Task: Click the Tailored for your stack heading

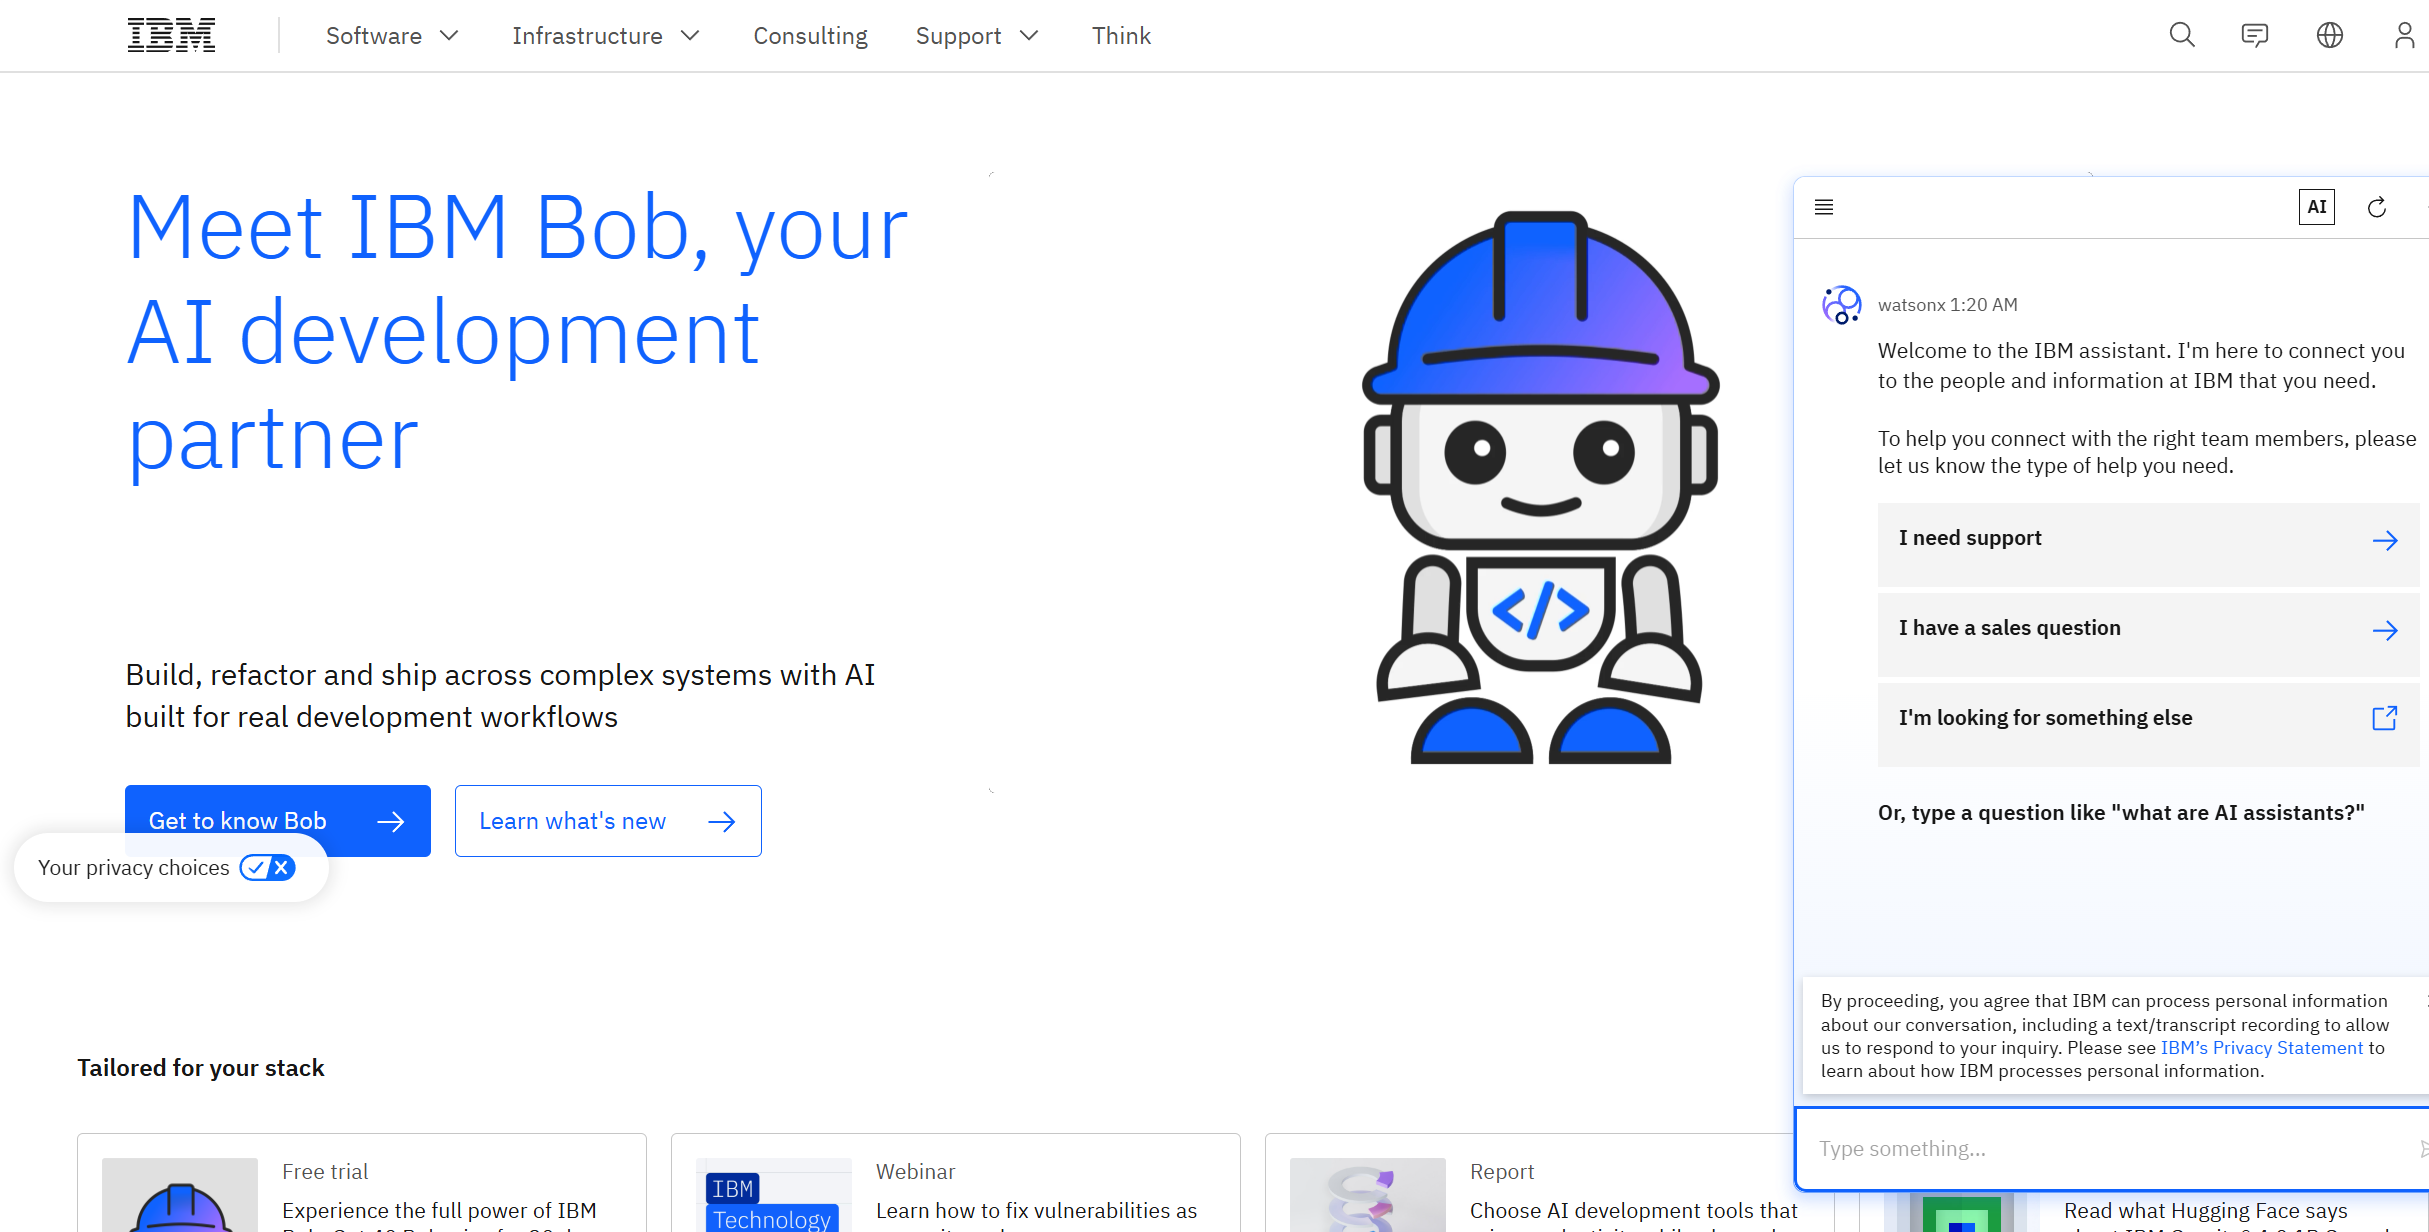Action: [x=201, y=1068]
